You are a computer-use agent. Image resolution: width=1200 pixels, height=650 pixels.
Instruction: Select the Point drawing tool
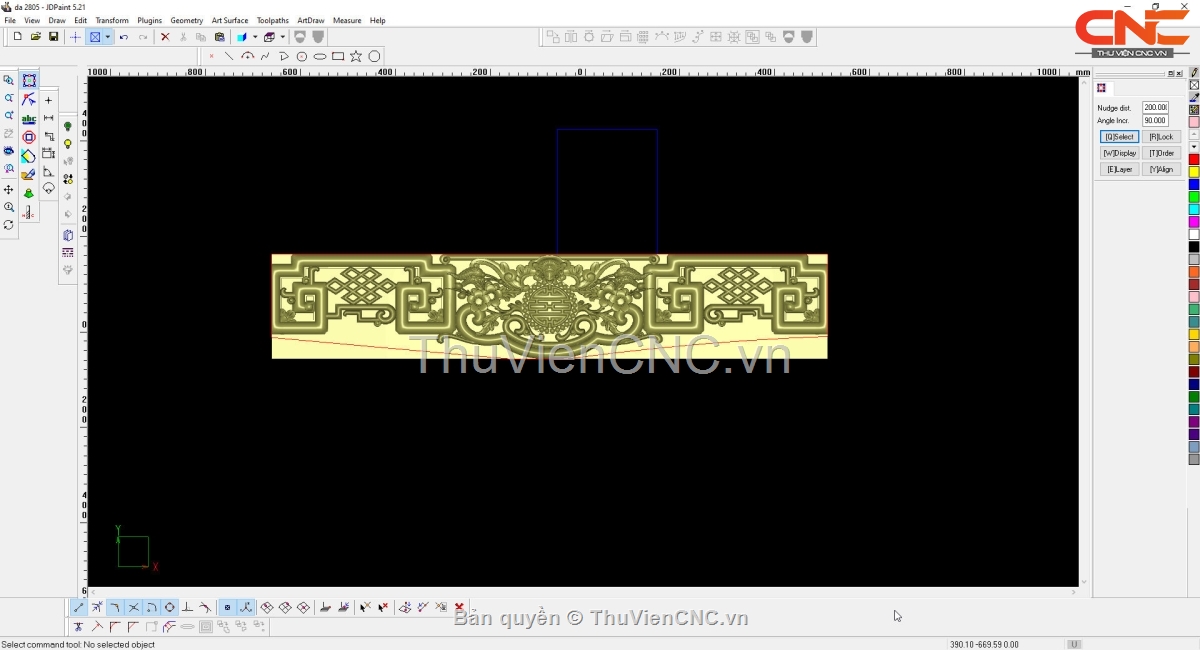click(211, 57)
